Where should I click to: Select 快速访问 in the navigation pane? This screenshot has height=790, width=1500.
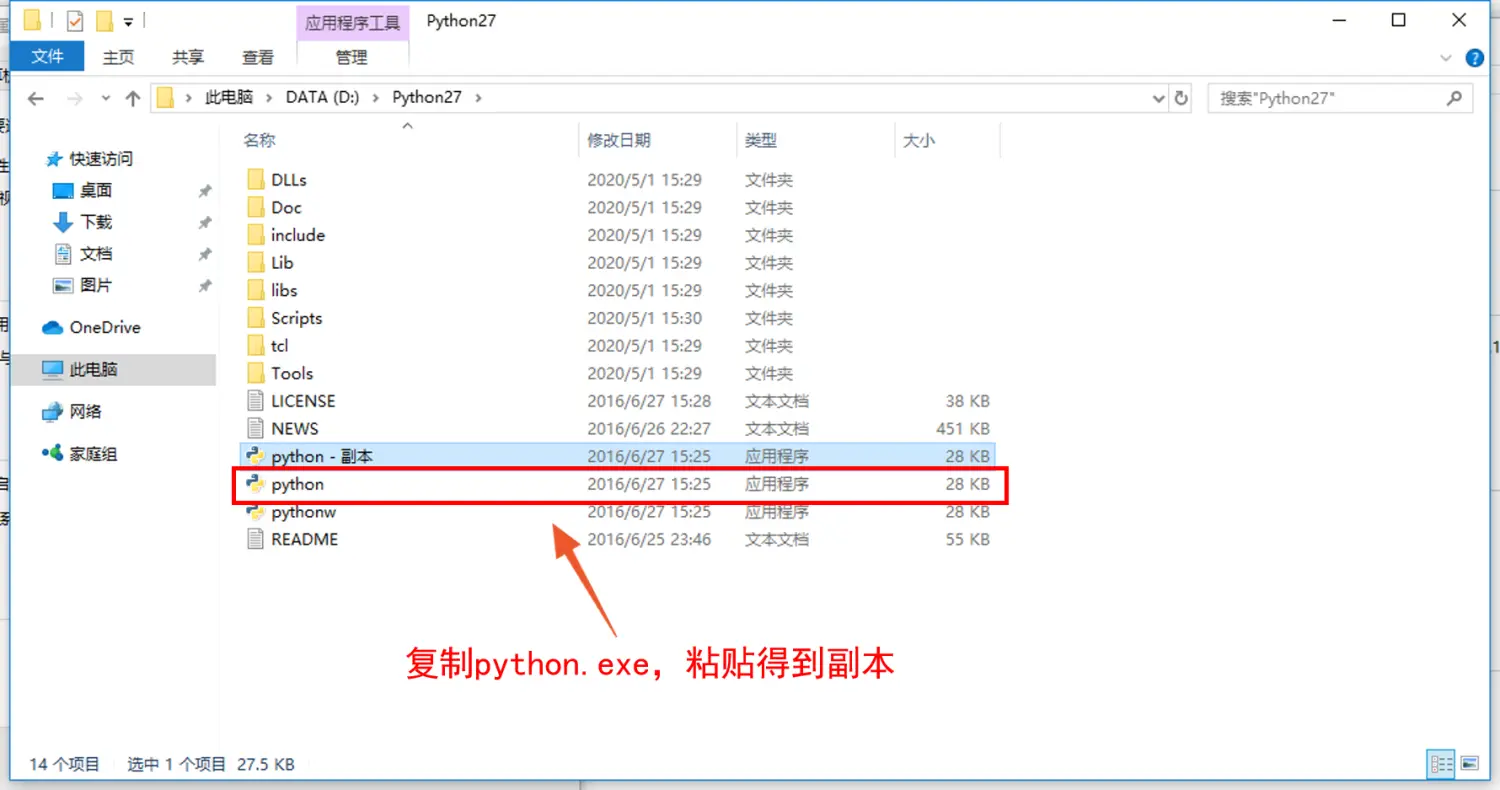[x=101, y=159]
